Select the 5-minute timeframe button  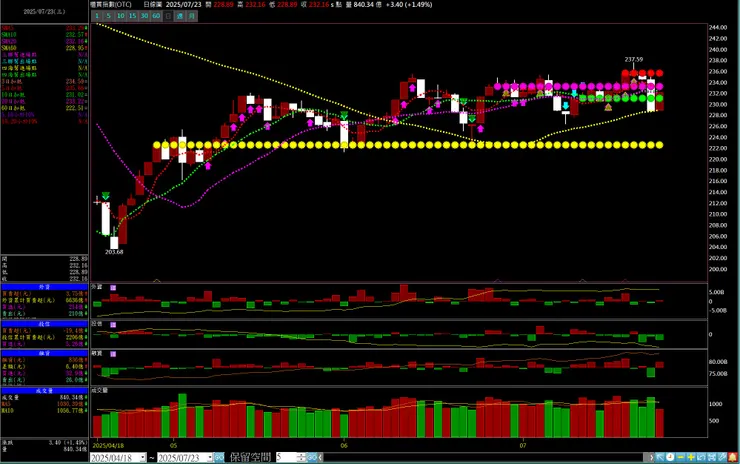(x=109, y=16)
